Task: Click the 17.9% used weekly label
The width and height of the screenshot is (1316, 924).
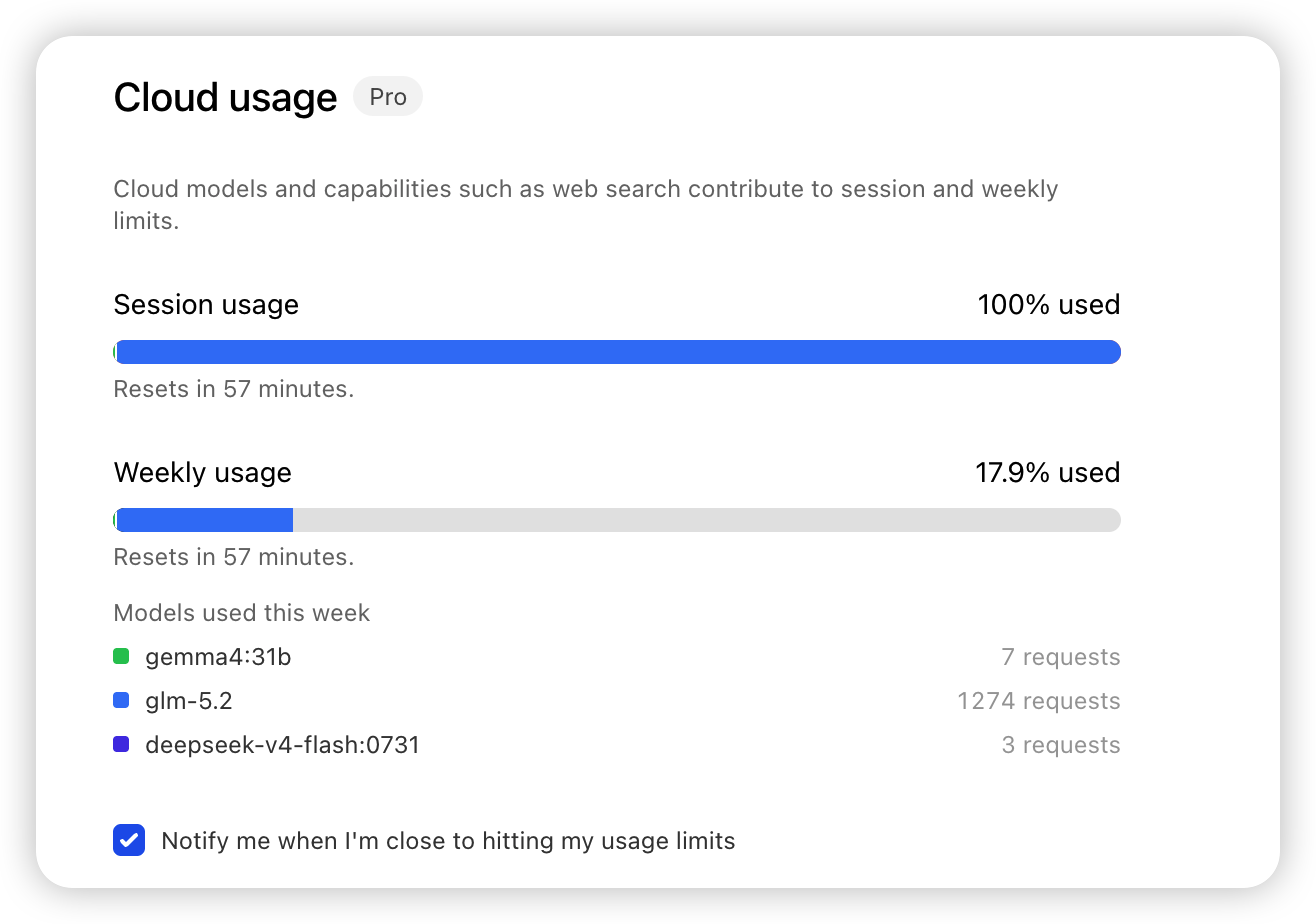Action: coord(1048,472)
